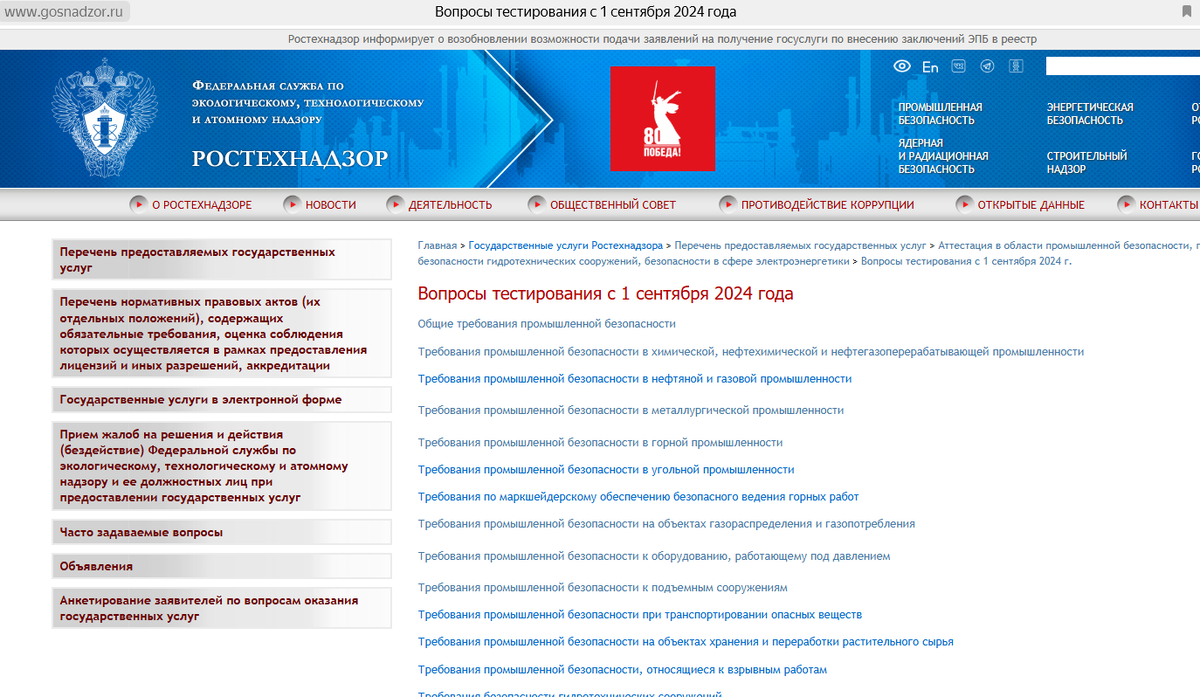
Task: Open the подъемным сооружениям requirements link
Action: 603,588
